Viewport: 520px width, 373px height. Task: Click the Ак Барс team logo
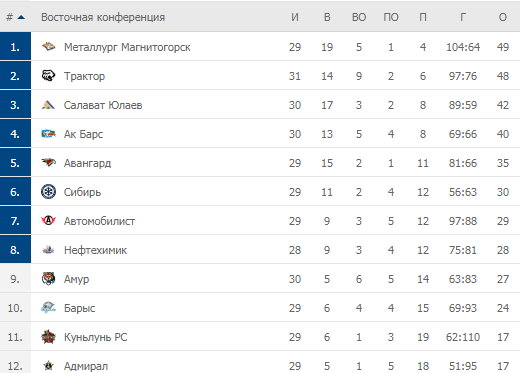pyautogui.click(x=48, y=134)
